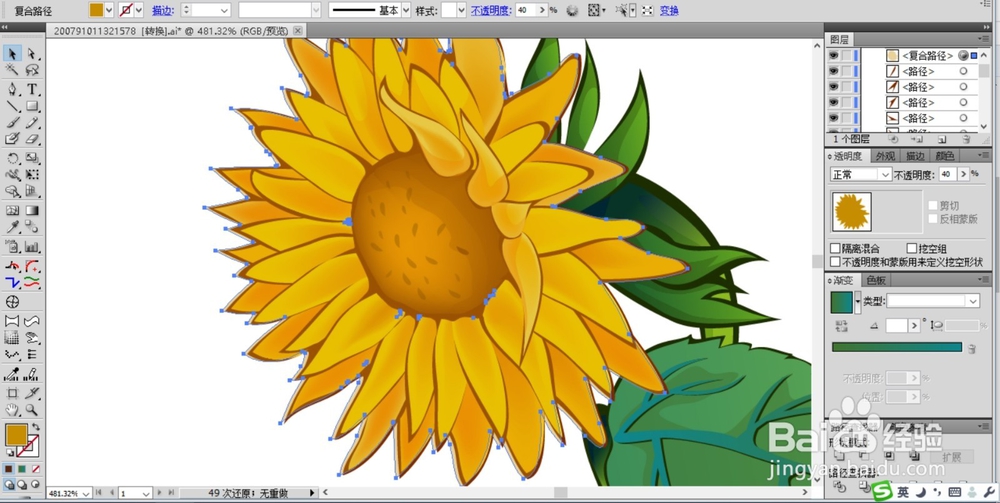Select the Magic Wand tool
Image resolution: width=1000 pixels, height=503 pixels.
(12, 70)
